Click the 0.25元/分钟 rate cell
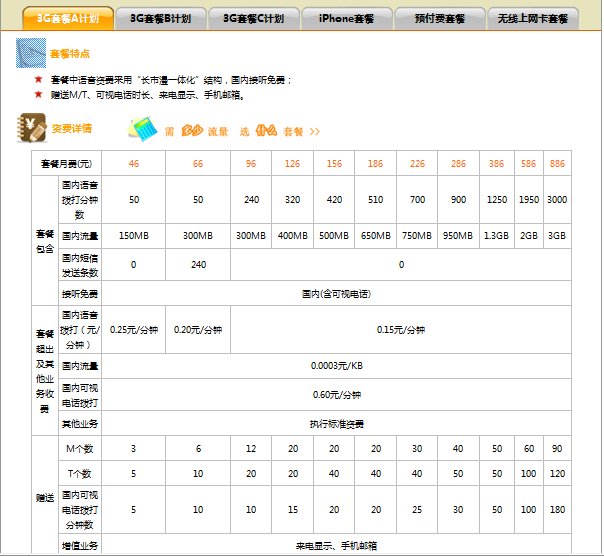604x556 pixels. tap(134, 330)
